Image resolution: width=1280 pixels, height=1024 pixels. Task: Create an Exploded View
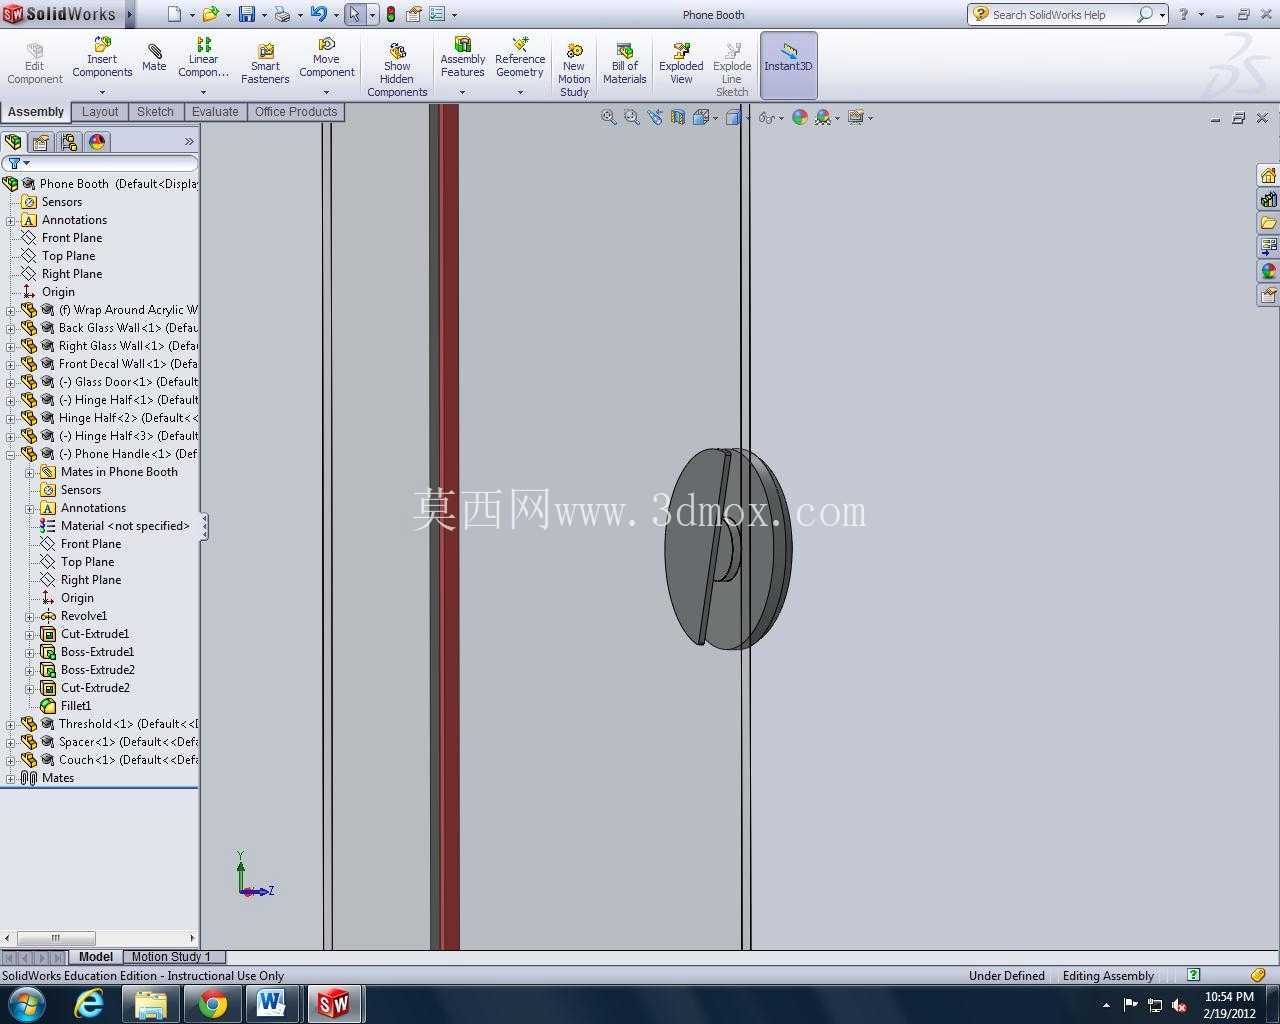click(681, 64)
